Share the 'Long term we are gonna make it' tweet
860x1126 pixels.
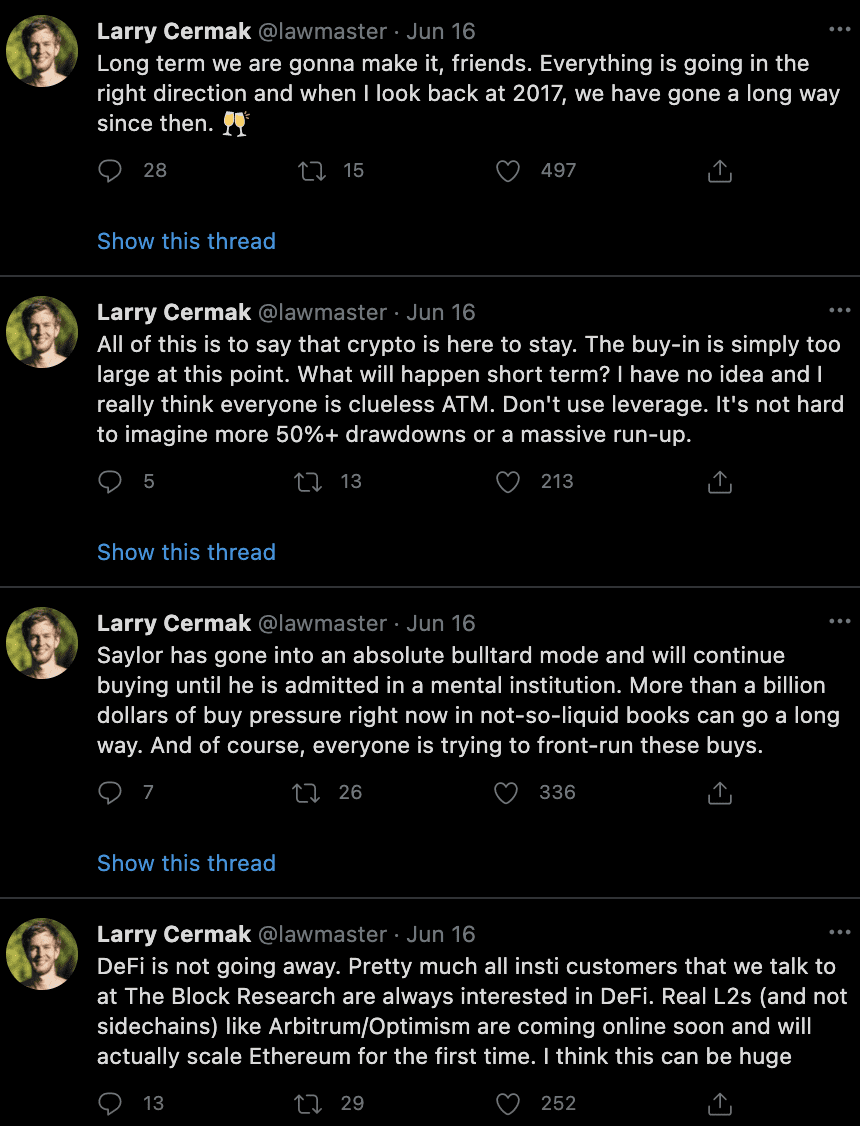click(x=719, y=171)
